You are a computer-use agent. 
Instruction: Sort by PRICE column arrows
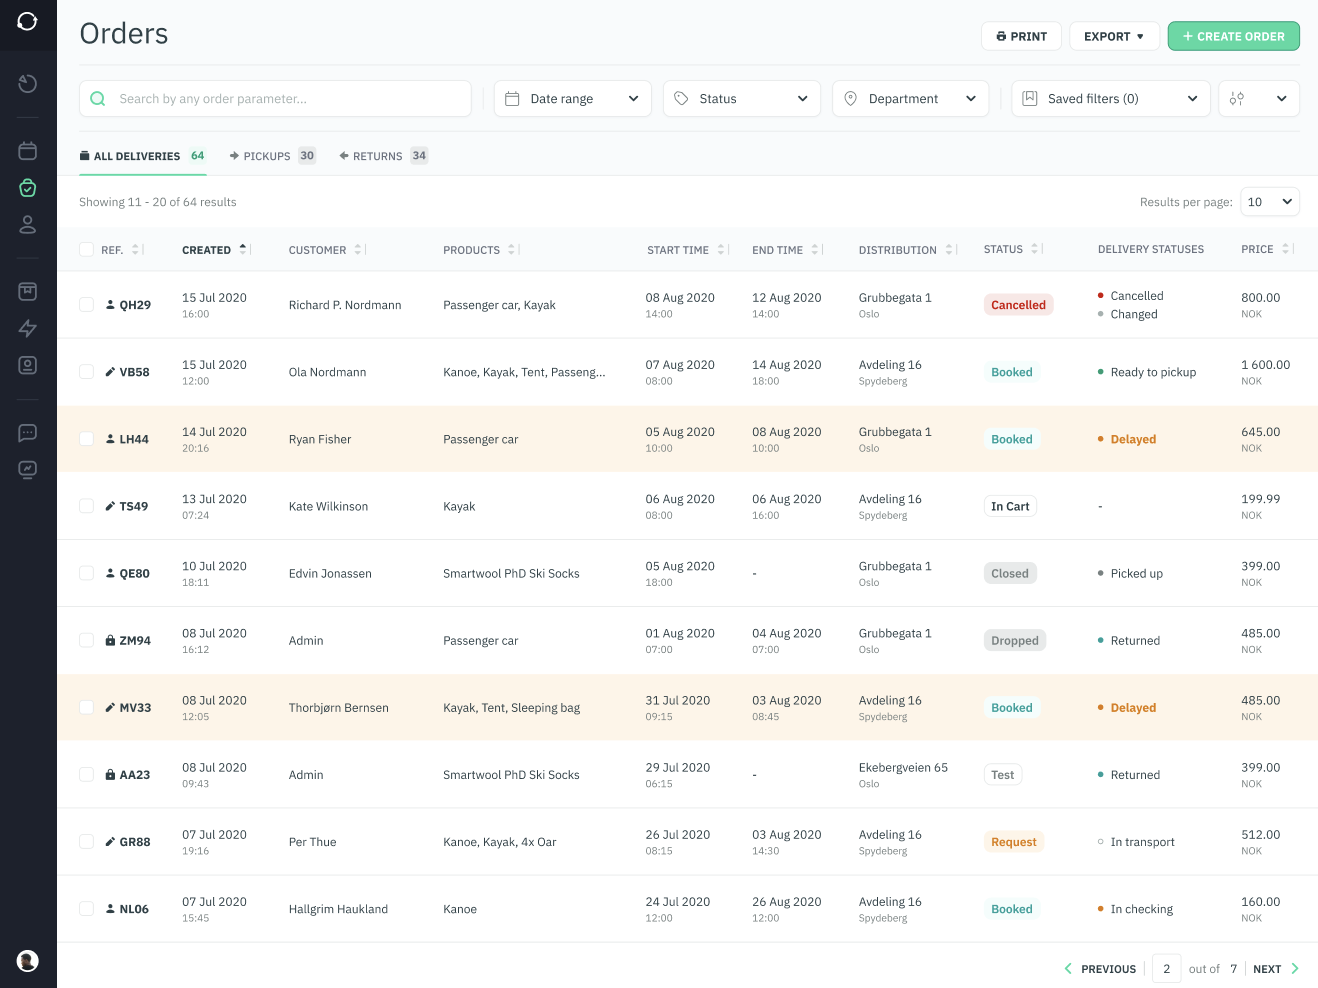[1287, 250]
